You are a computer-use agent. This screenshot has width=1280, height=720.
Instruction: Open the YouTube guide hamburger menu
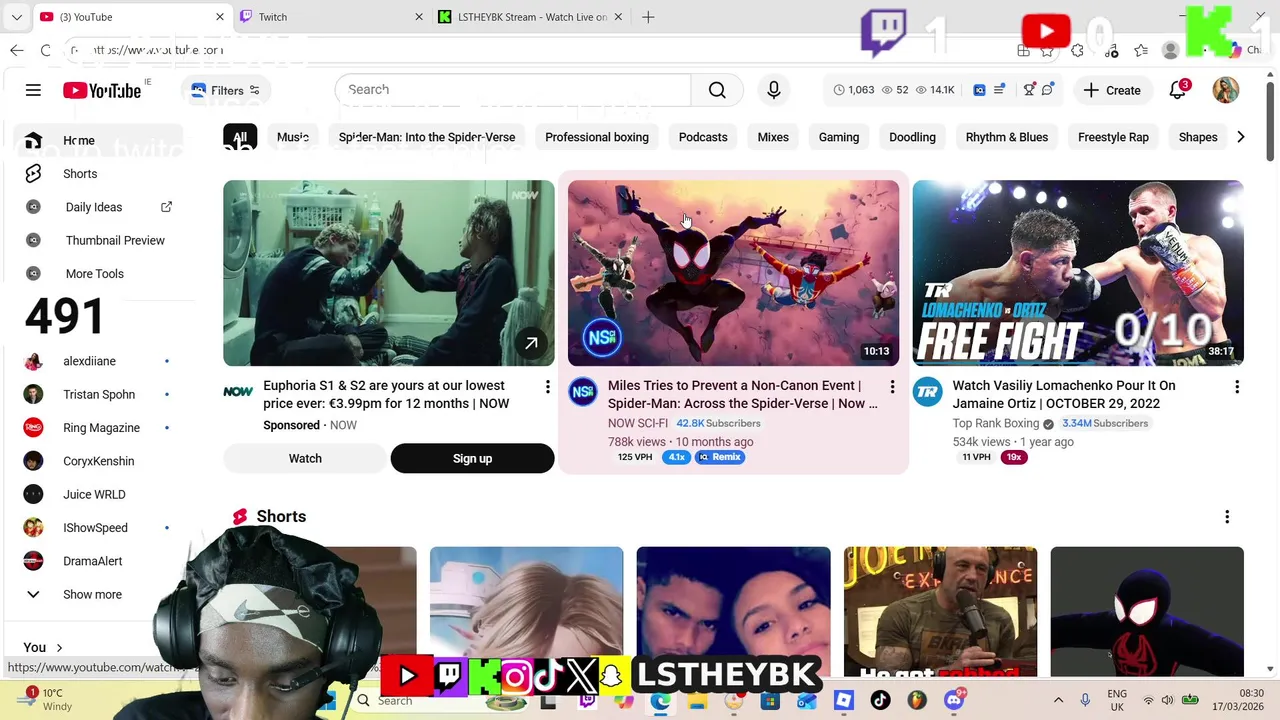(x=33, y=90)
